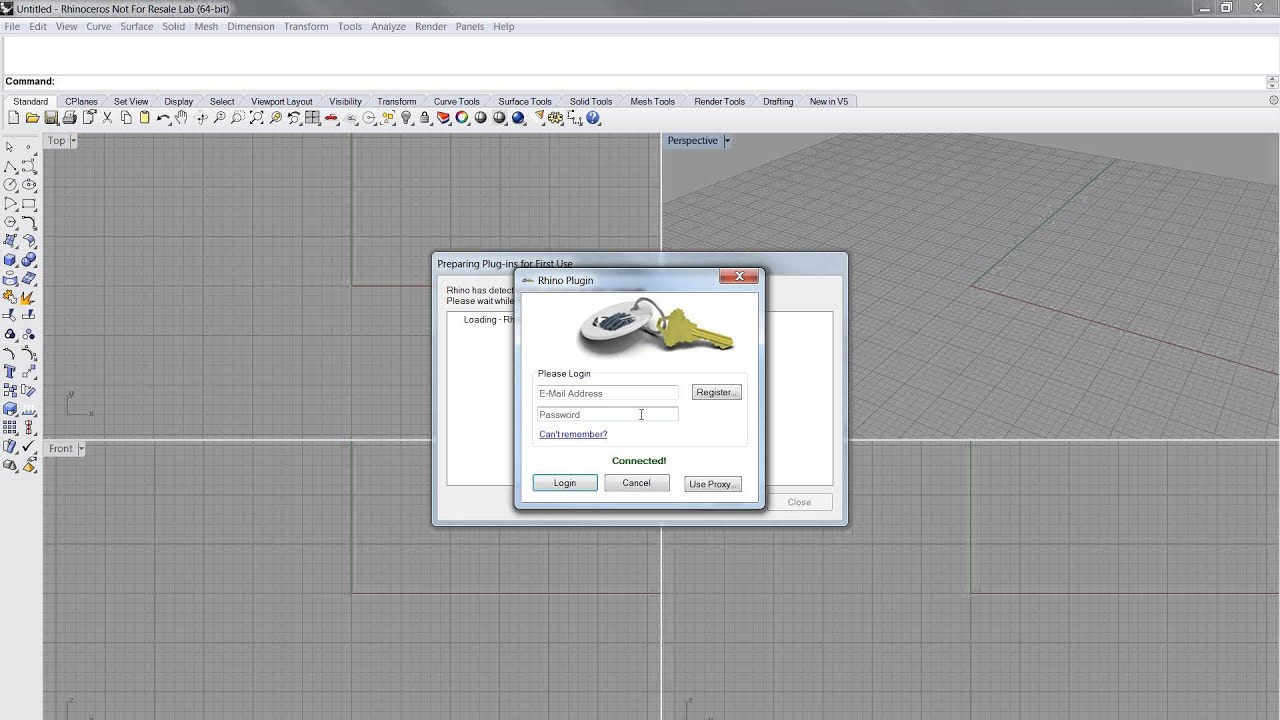The image size is (1280, 720).
Task: Click the Login button
Action: click(565, 483)
